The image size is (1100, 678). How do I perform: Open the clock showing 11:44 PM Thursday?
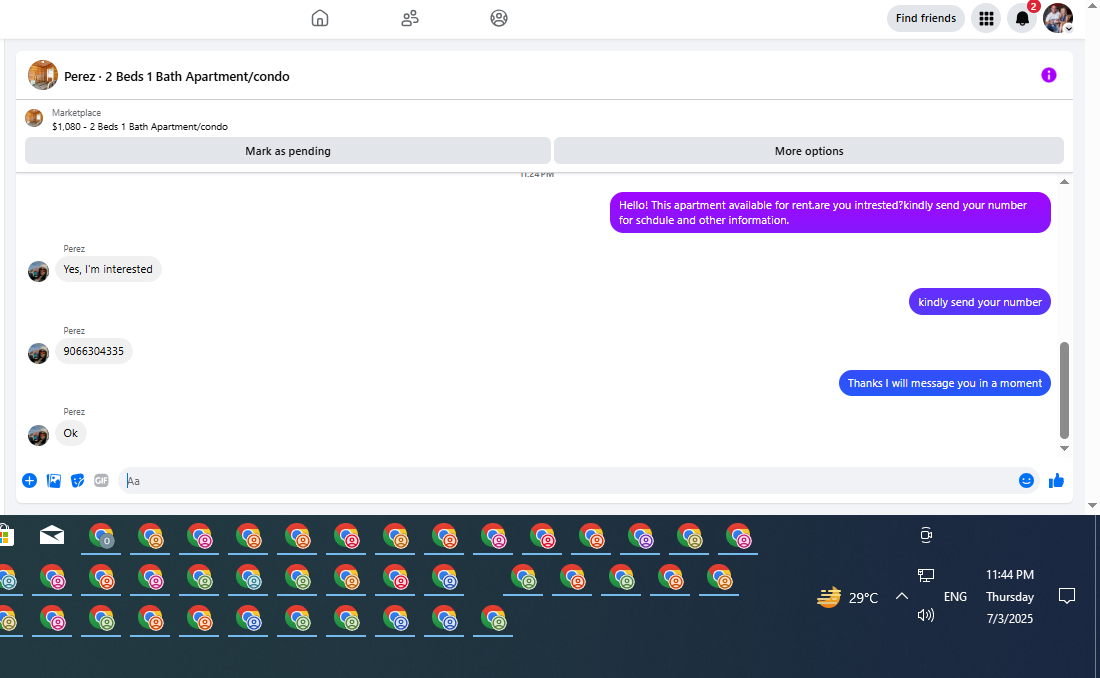pos(1010,597)
